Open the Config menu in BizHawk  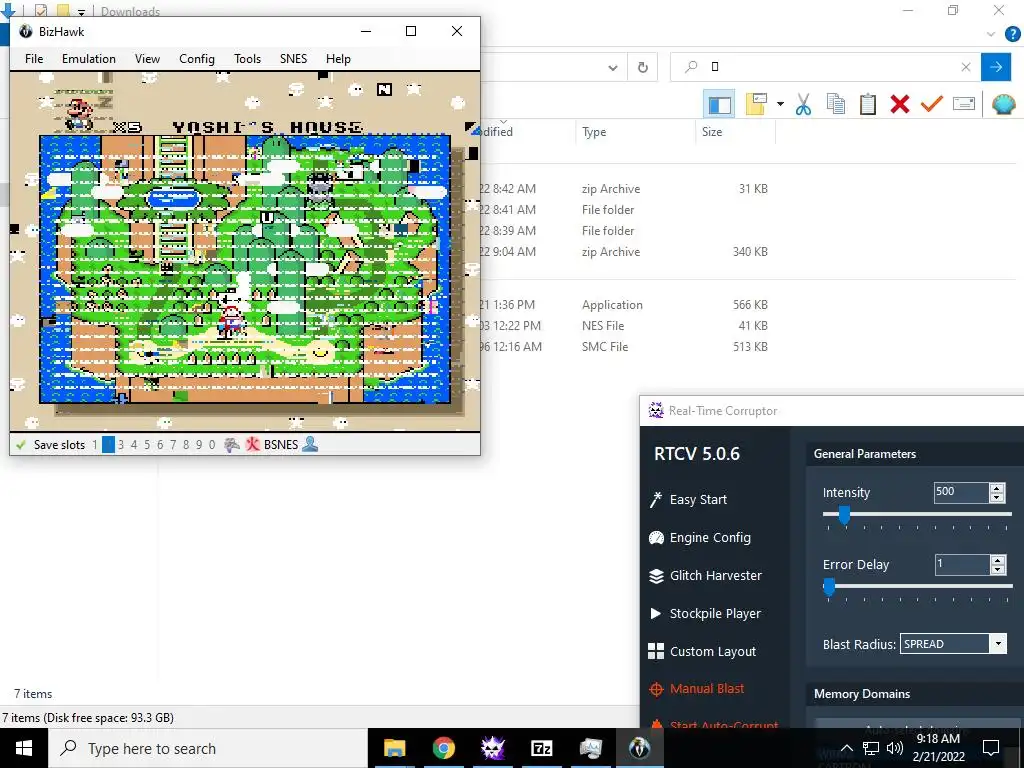pyautogui.click(x=197, y=59)
